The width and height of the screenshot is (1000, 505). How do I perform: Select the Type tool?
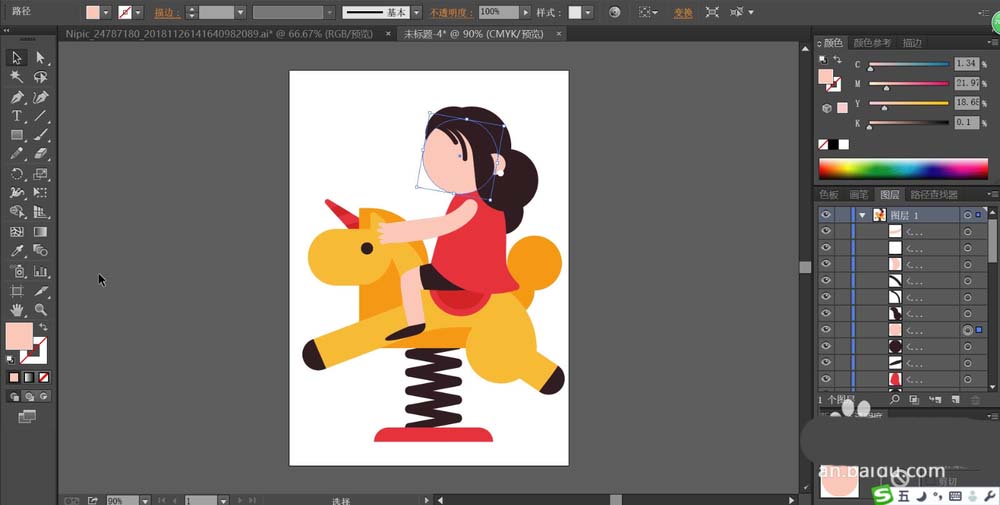(x=17, y=116)
